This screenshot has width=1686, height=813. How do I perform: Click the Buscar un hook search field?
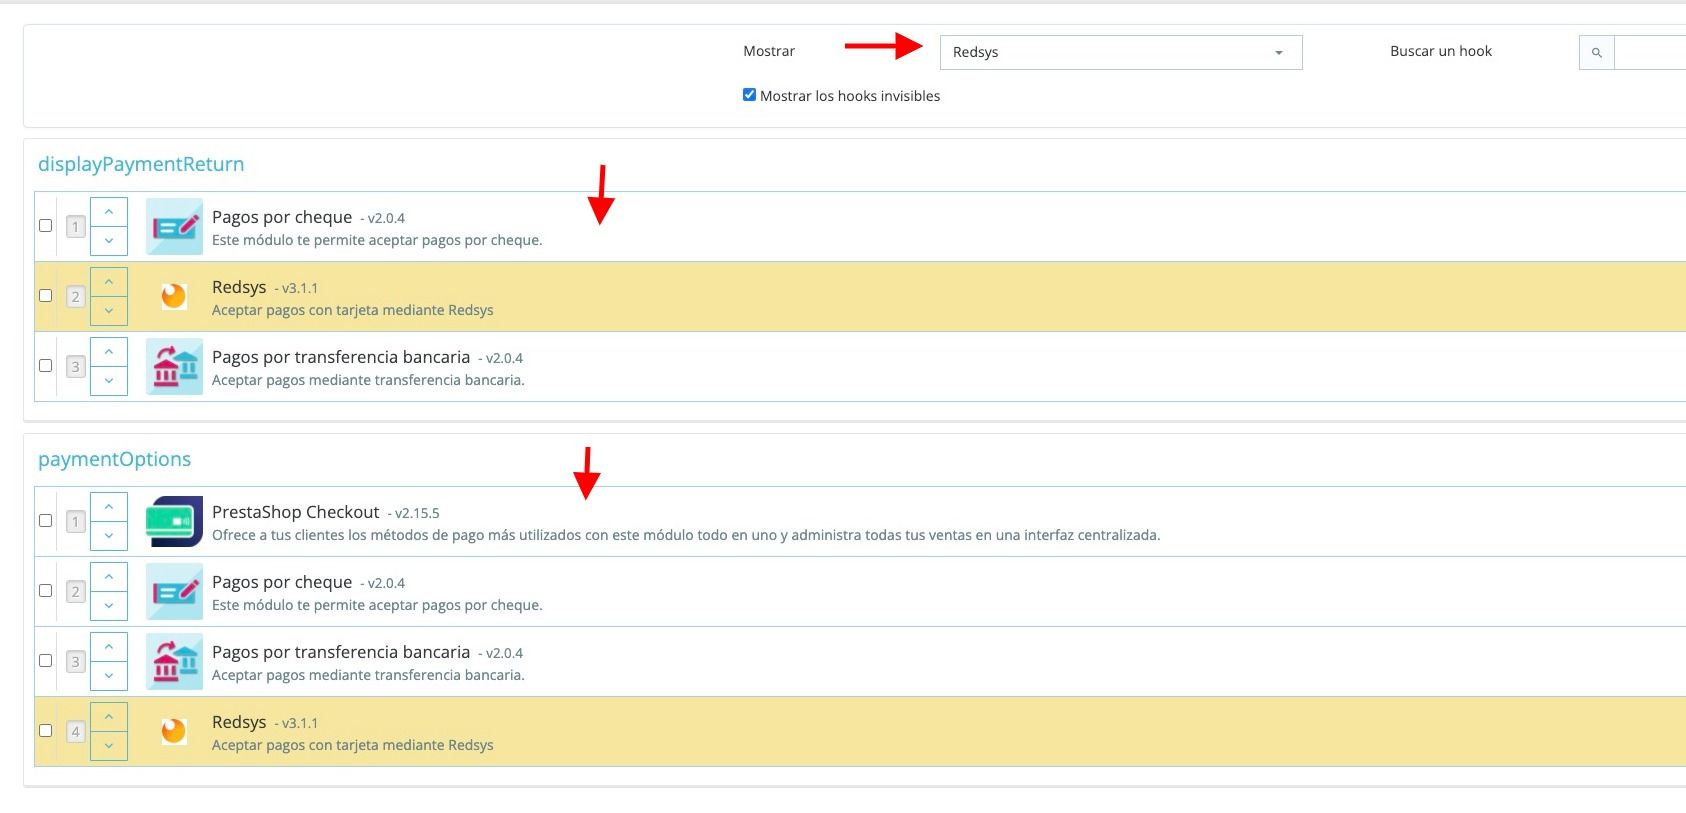coord(1651,52)
